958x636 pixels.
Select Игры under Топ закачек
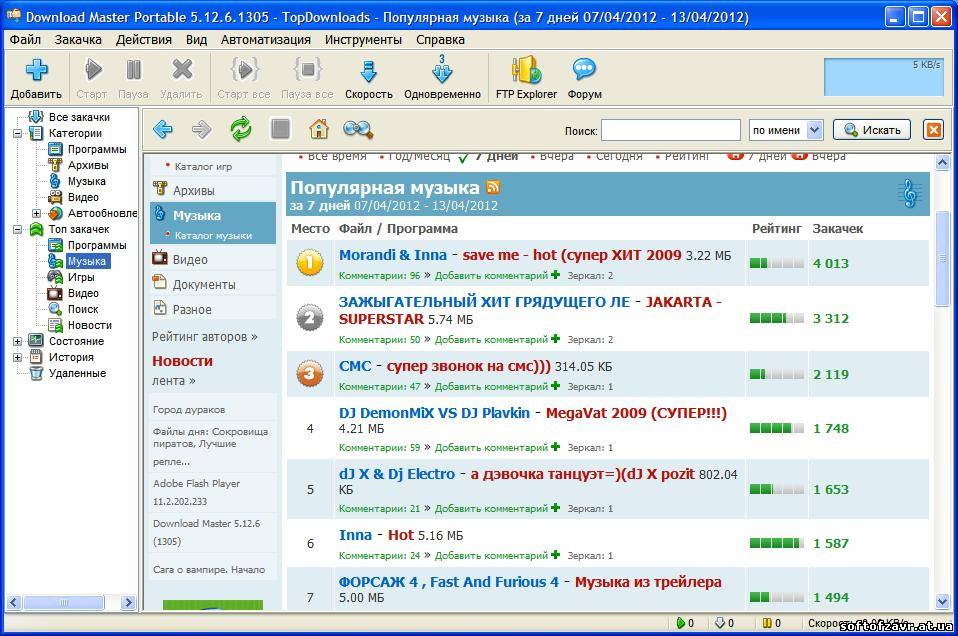81,277
